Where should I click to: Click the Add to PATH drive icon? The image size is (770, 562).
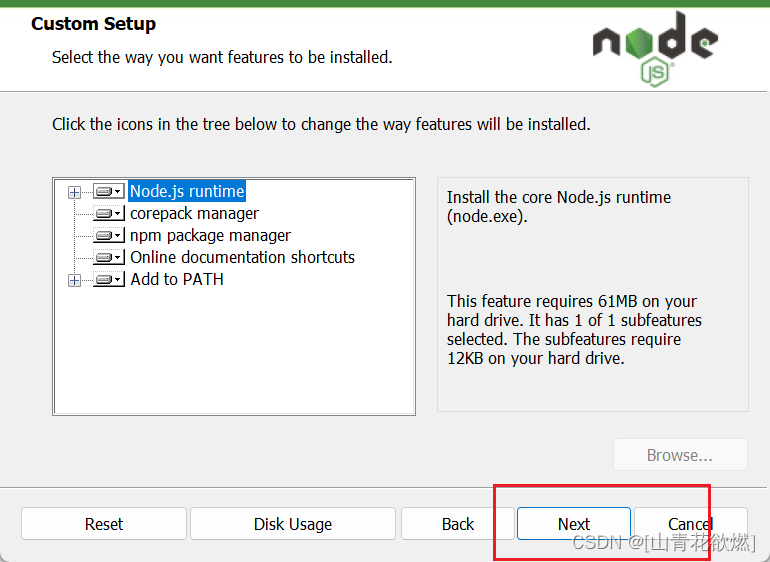tap(108, 280)
